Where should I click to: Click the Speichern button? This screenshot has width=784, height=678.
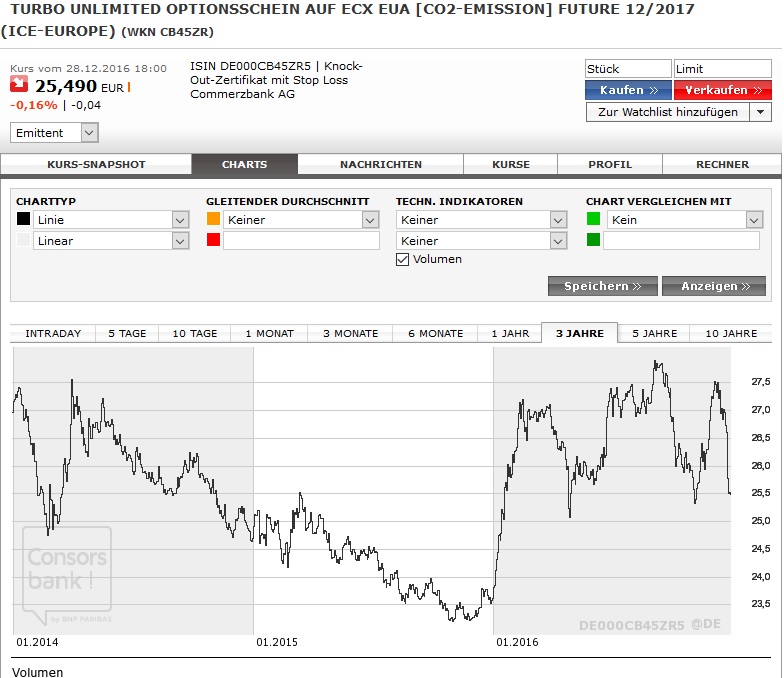[602, 286]
